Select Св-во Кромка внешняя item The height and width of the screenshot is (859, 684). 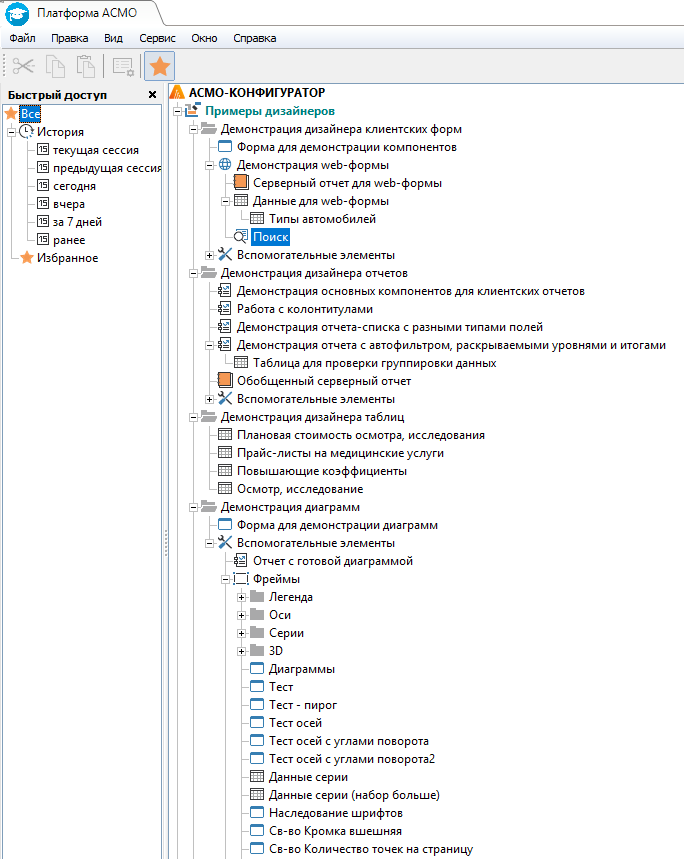(335, 831)
